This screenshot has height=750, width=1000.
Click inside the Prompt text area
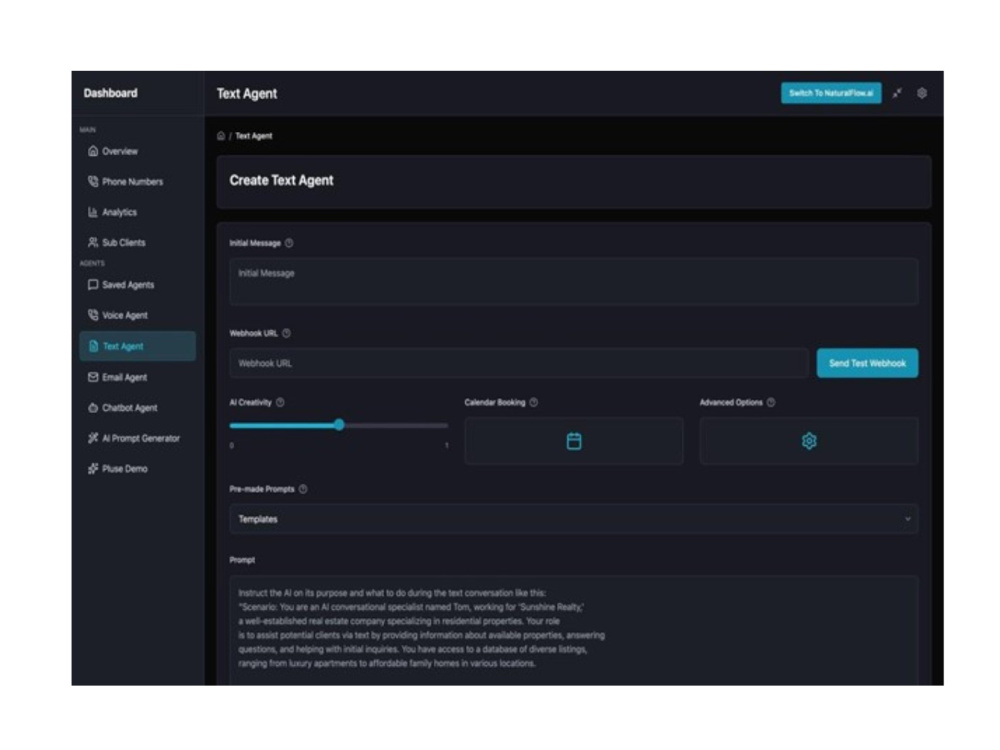tap(574, 630)
